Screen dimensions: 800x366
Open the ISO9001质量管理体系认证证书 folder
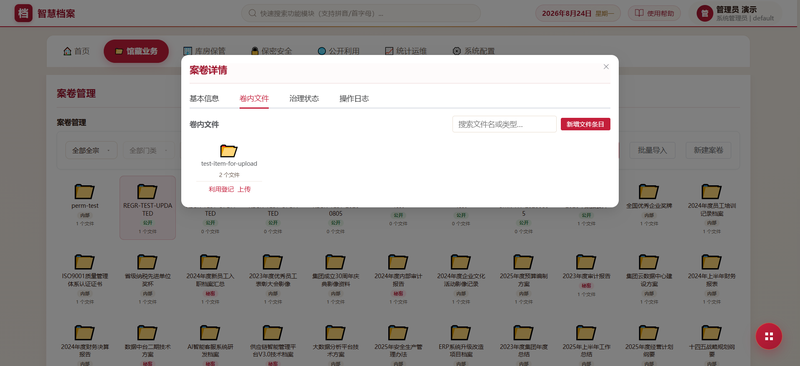(x=85, y=262)
